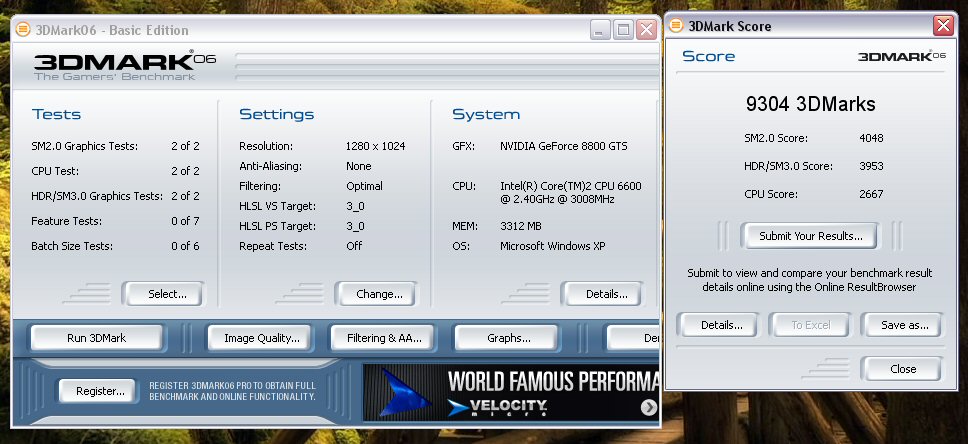Click the 9304 3DMarks score text

(811, 104)
